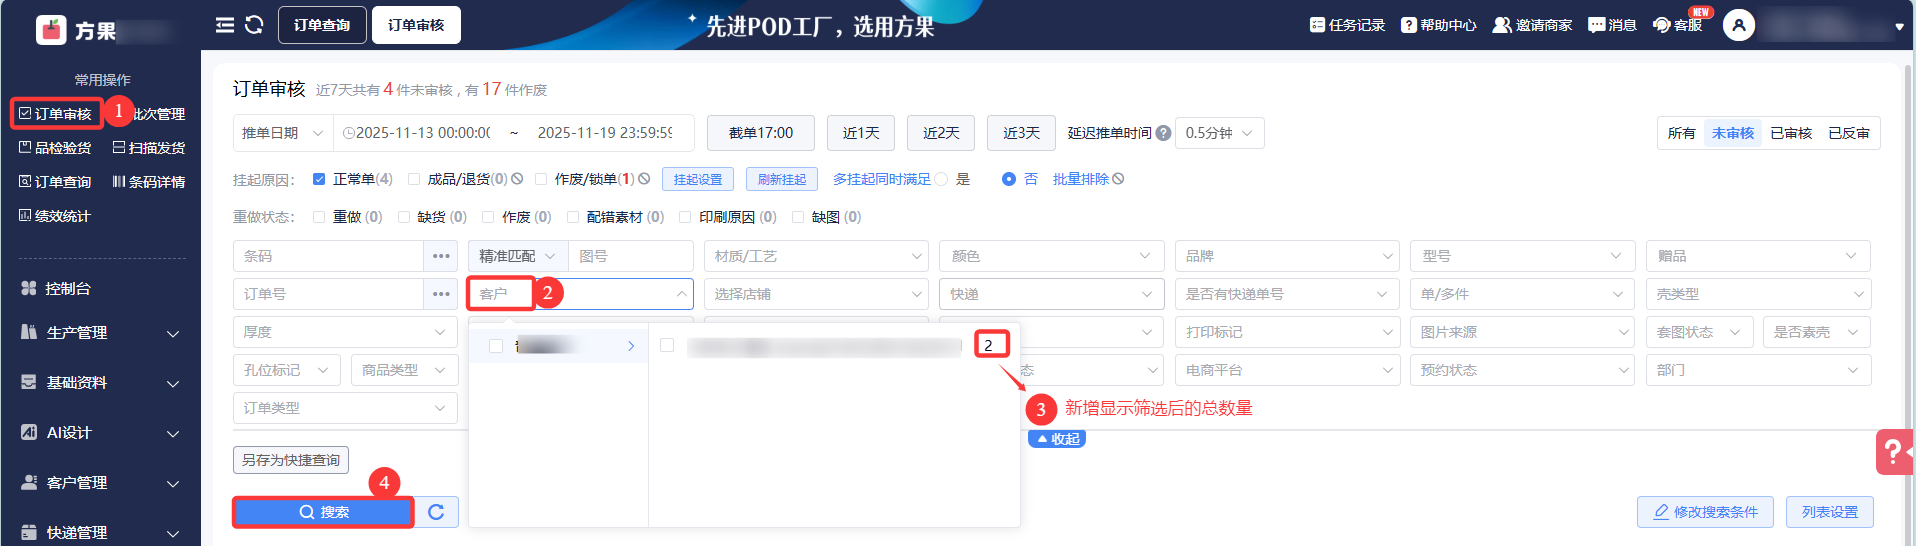Toggle the 缺图 (0) checkbox
This screenshot has height=546, width=1916.
coord(798,217)
